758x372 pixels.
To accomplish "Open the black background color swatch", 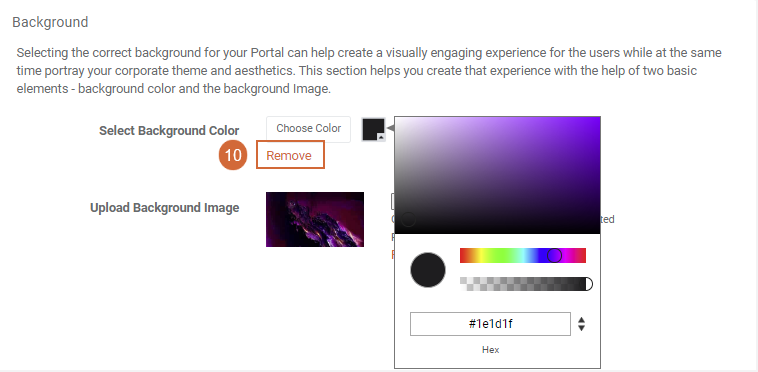I will coord(373,129).
